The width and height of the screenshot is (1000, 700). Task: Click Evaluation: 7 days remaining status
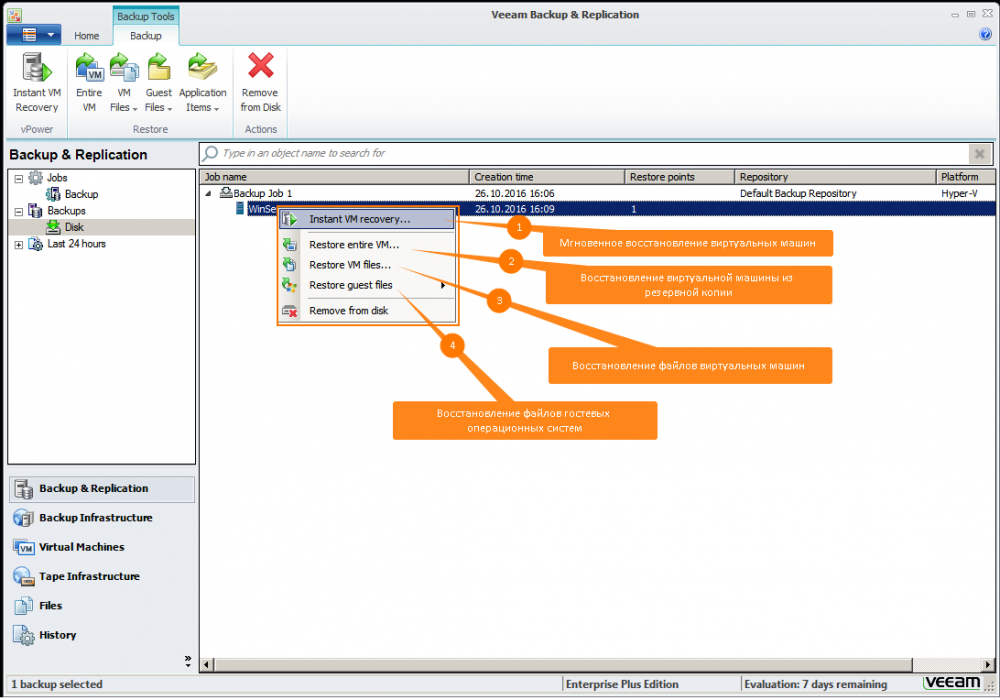pyautogui.click(x=816, y=685)
